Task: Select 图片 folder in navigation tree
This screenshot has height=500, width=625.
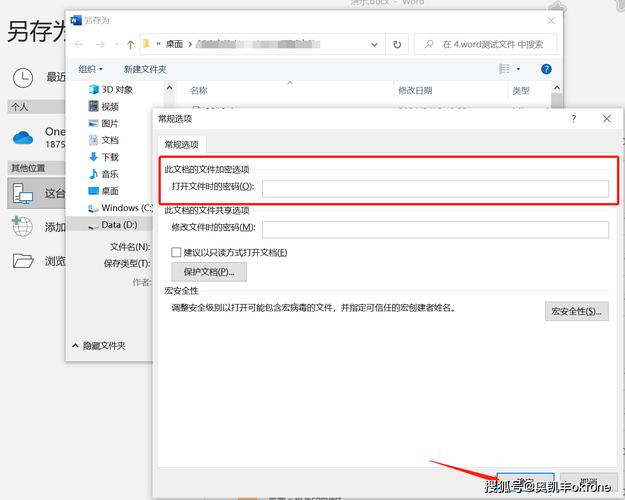Action: [x=104, y=123]
